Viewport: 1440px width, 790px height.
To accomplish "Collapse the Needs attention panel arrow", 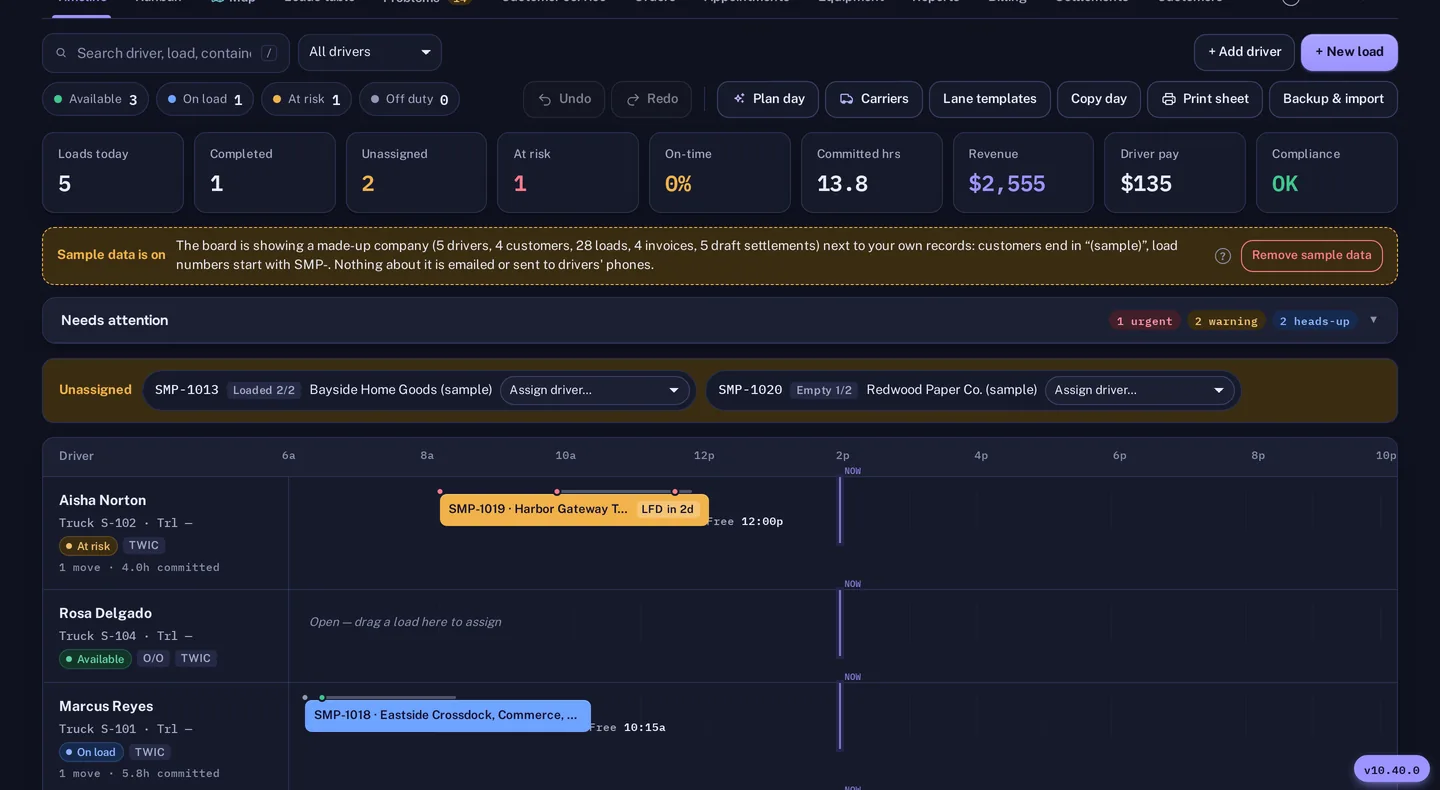I will (x=1373, y=320).
